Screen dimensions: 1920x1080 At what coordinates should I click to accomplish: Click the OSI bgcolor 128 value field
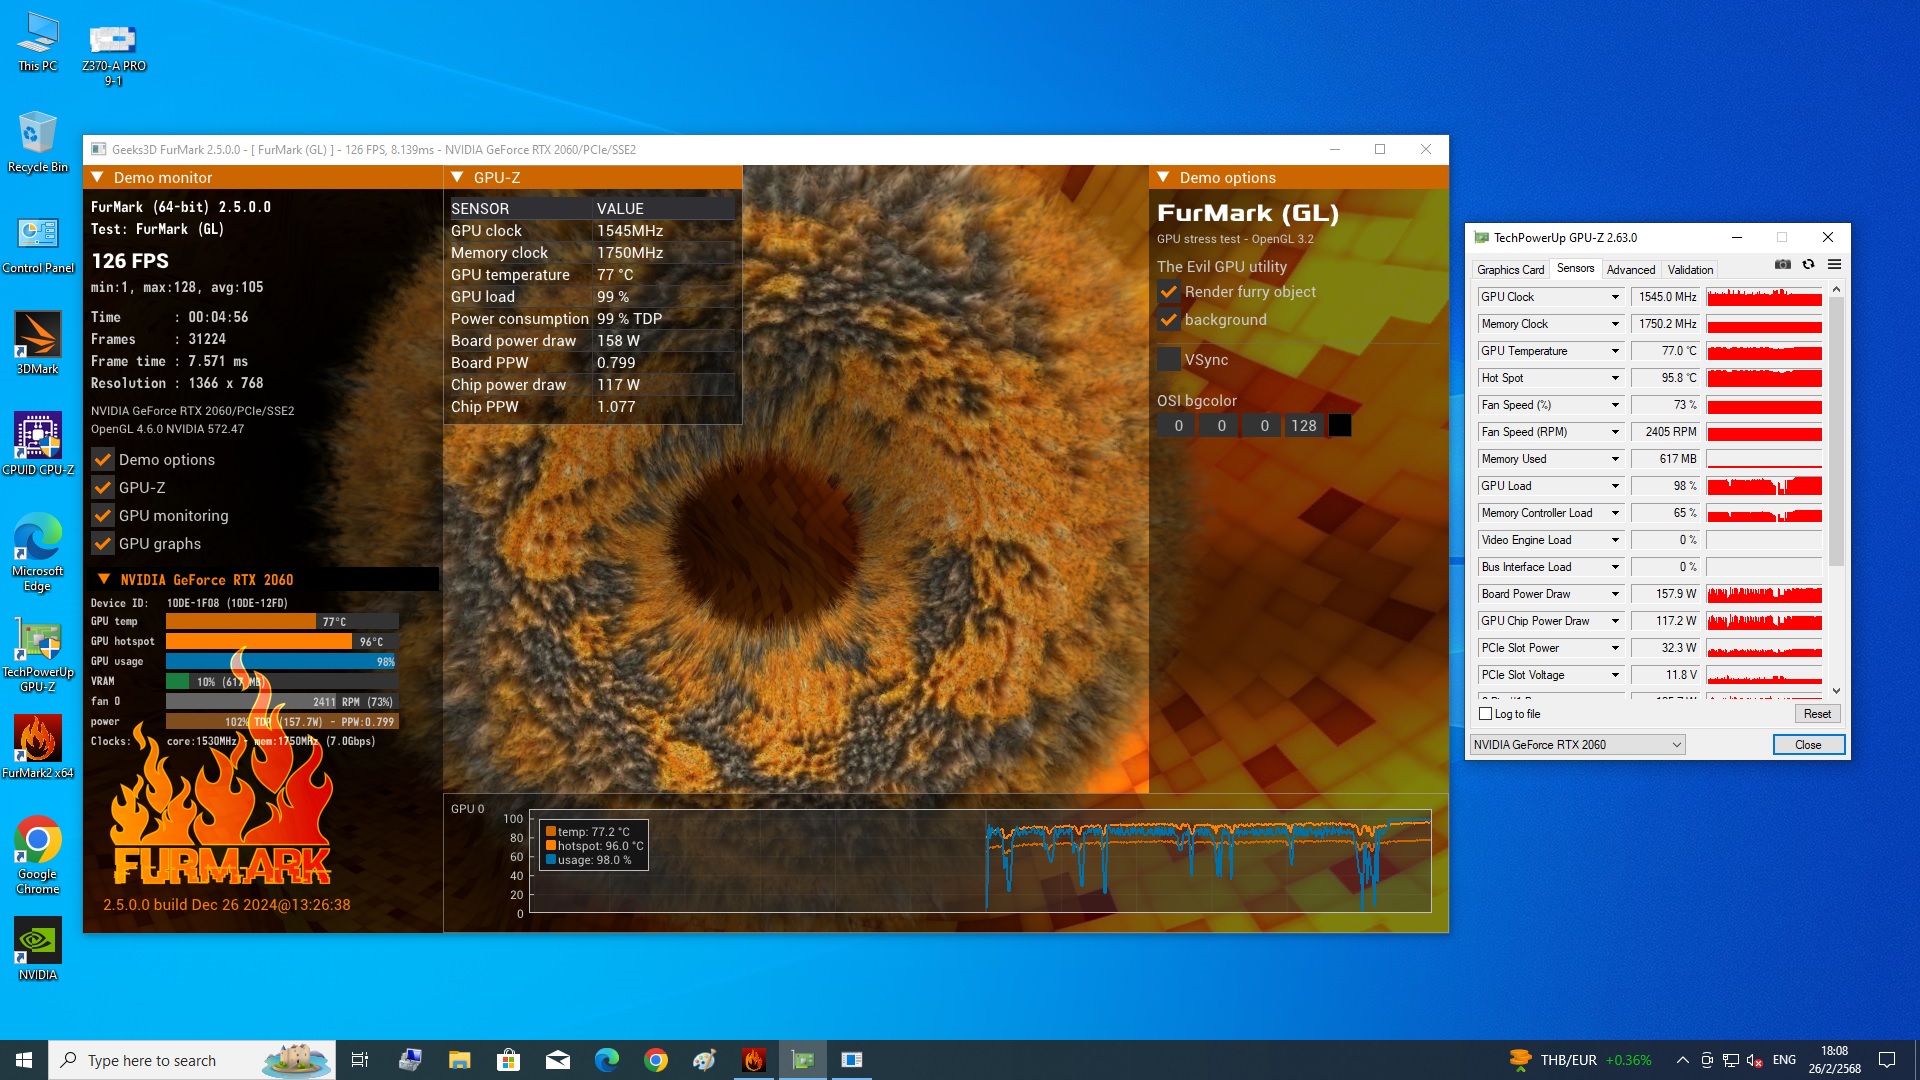click(1303, 426)
